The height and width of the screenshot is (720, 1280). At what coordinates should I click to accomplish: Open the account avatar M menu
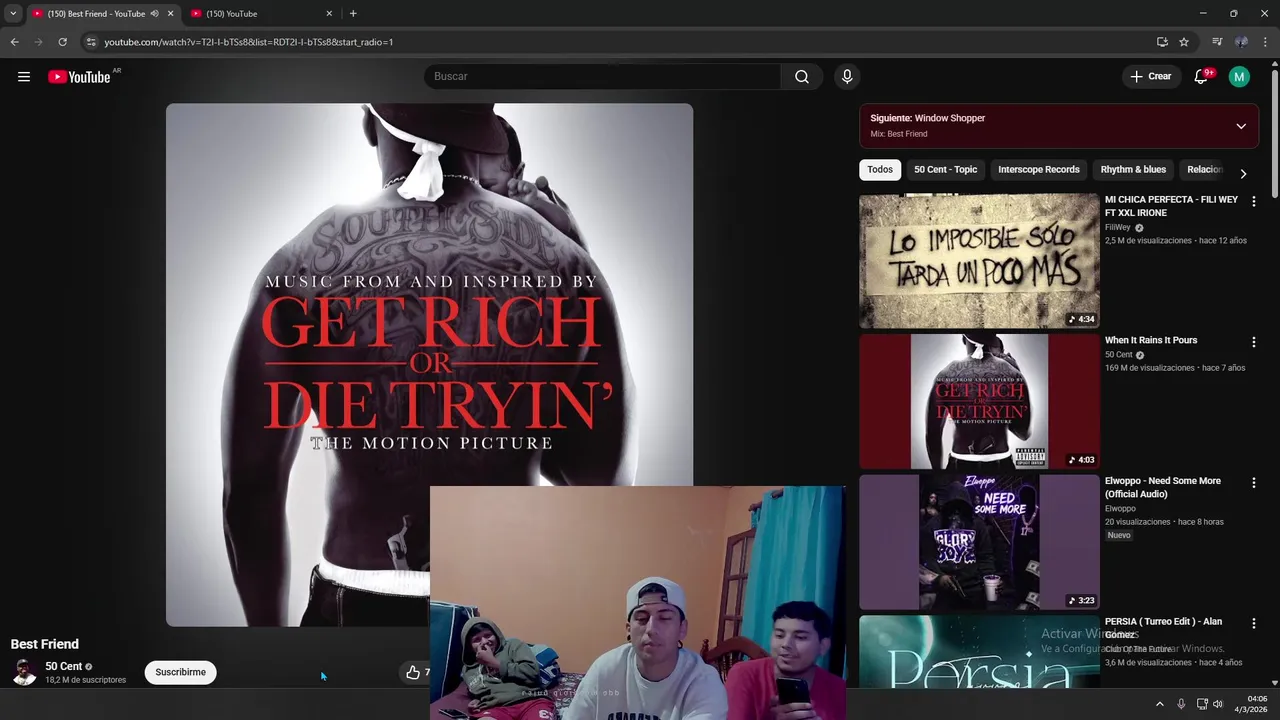(x=1239, y=77)
